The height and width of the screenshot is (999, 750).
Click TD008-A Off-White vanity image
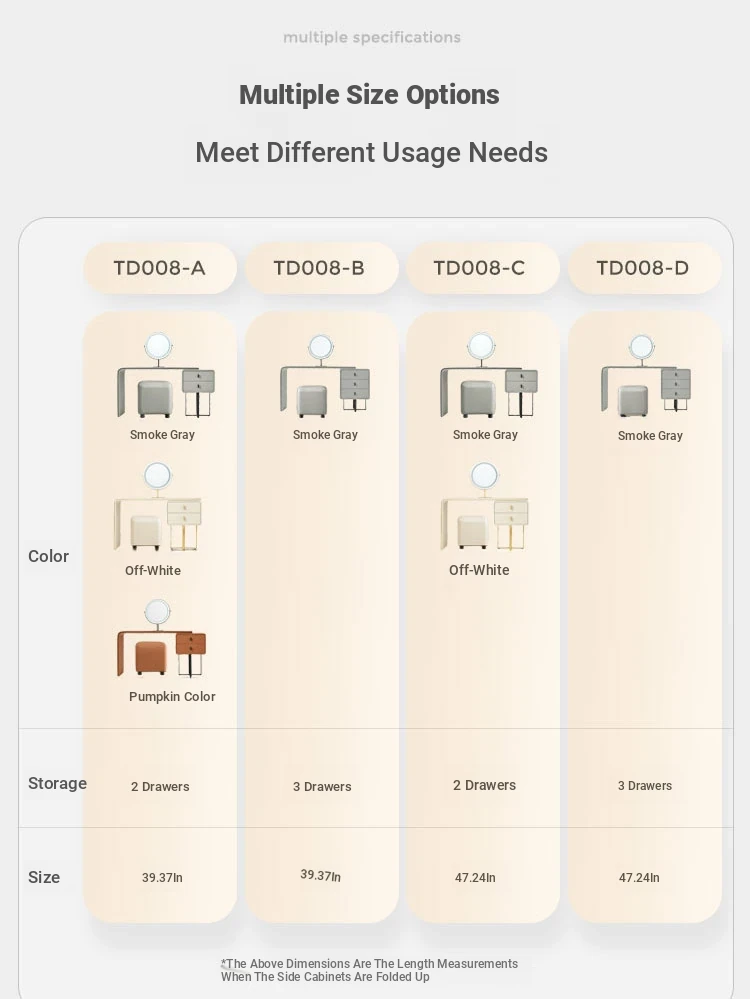pos(158,507)
